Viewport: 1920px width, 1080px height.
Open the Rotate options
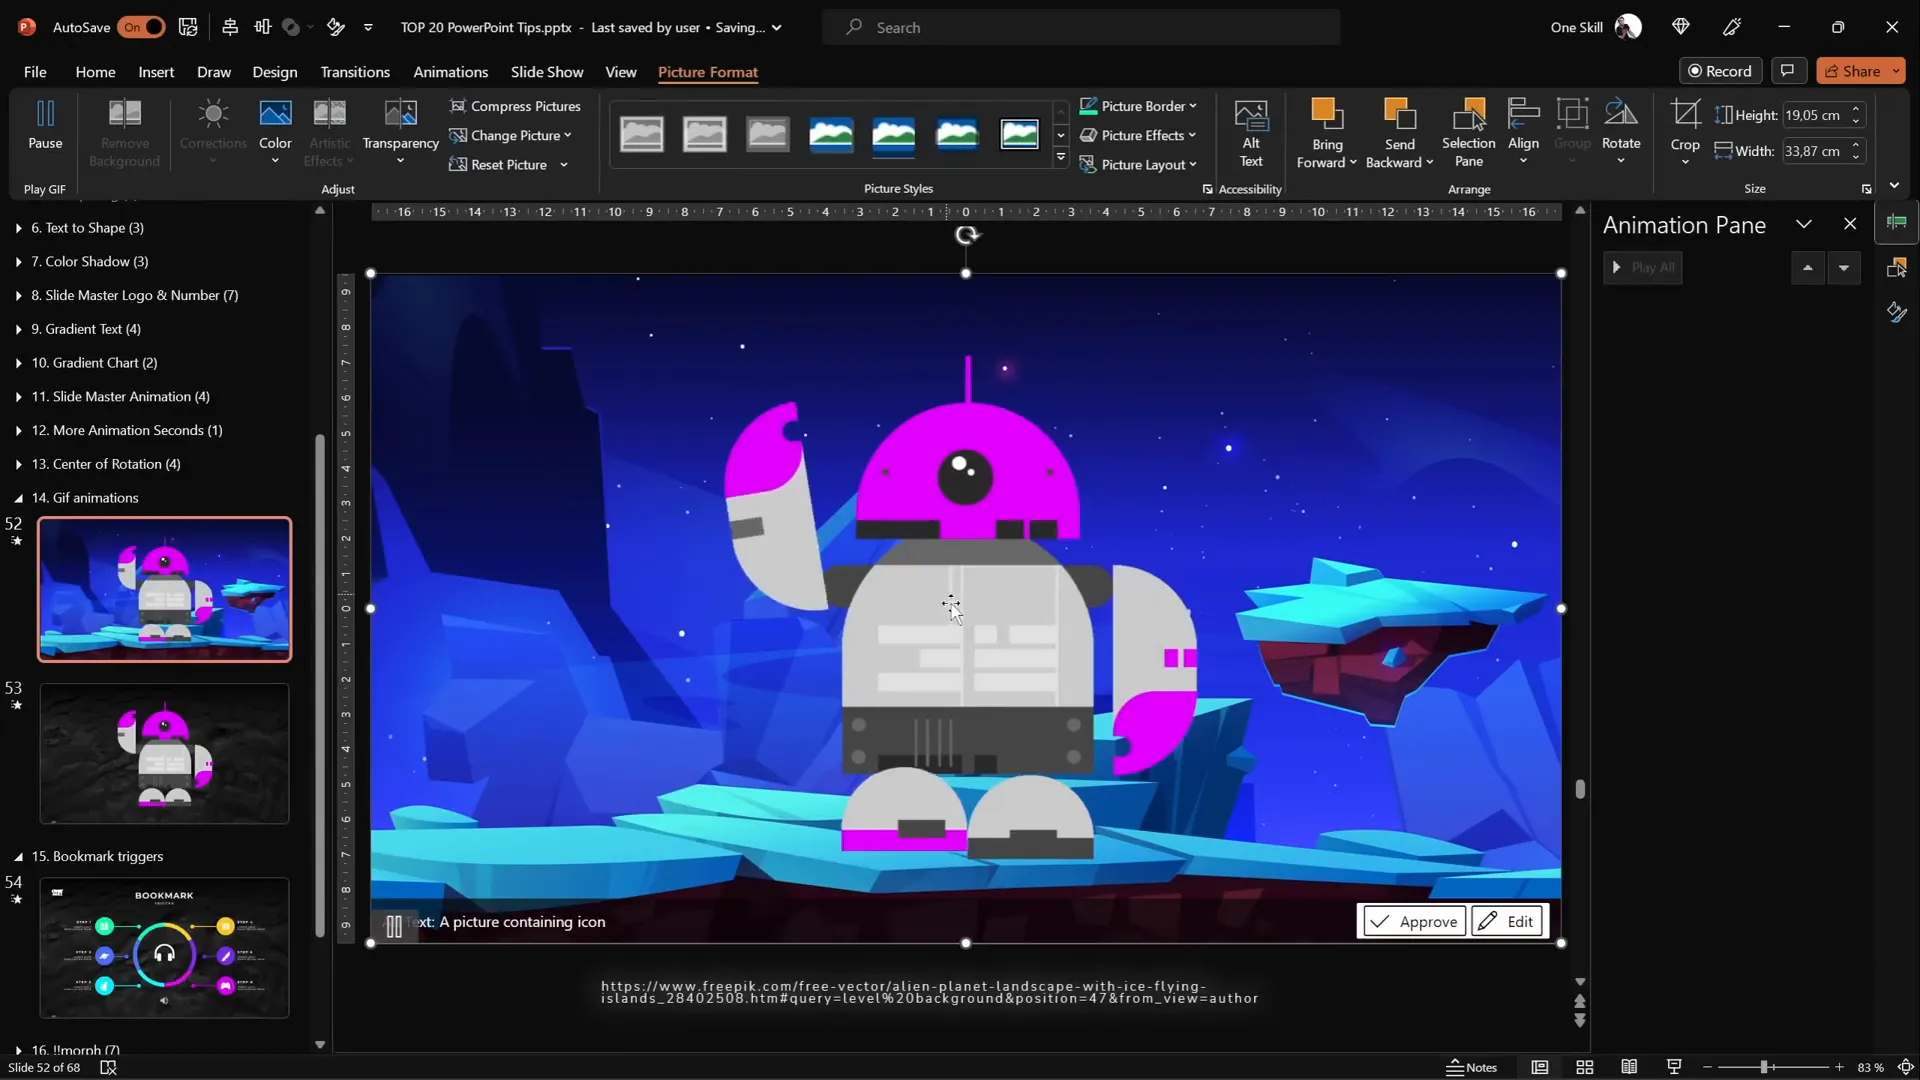coord(1621,132)
